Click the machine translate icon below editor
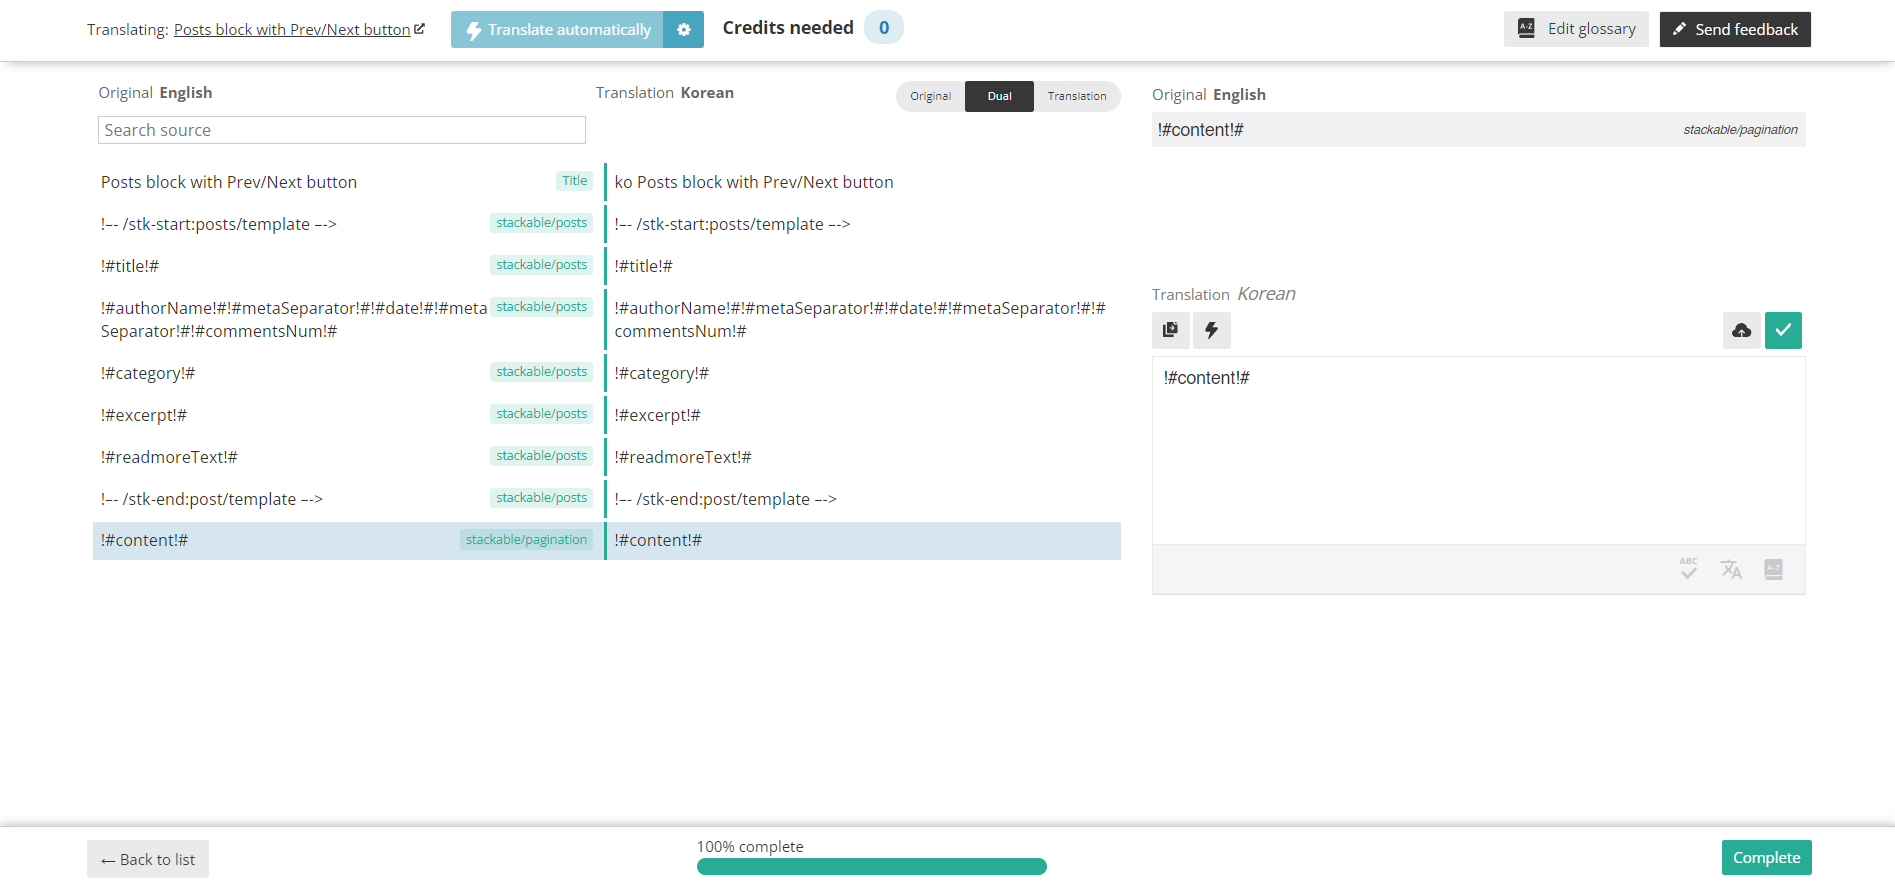The width and height of the screenshot is (1895, 882). point(1731,569)
